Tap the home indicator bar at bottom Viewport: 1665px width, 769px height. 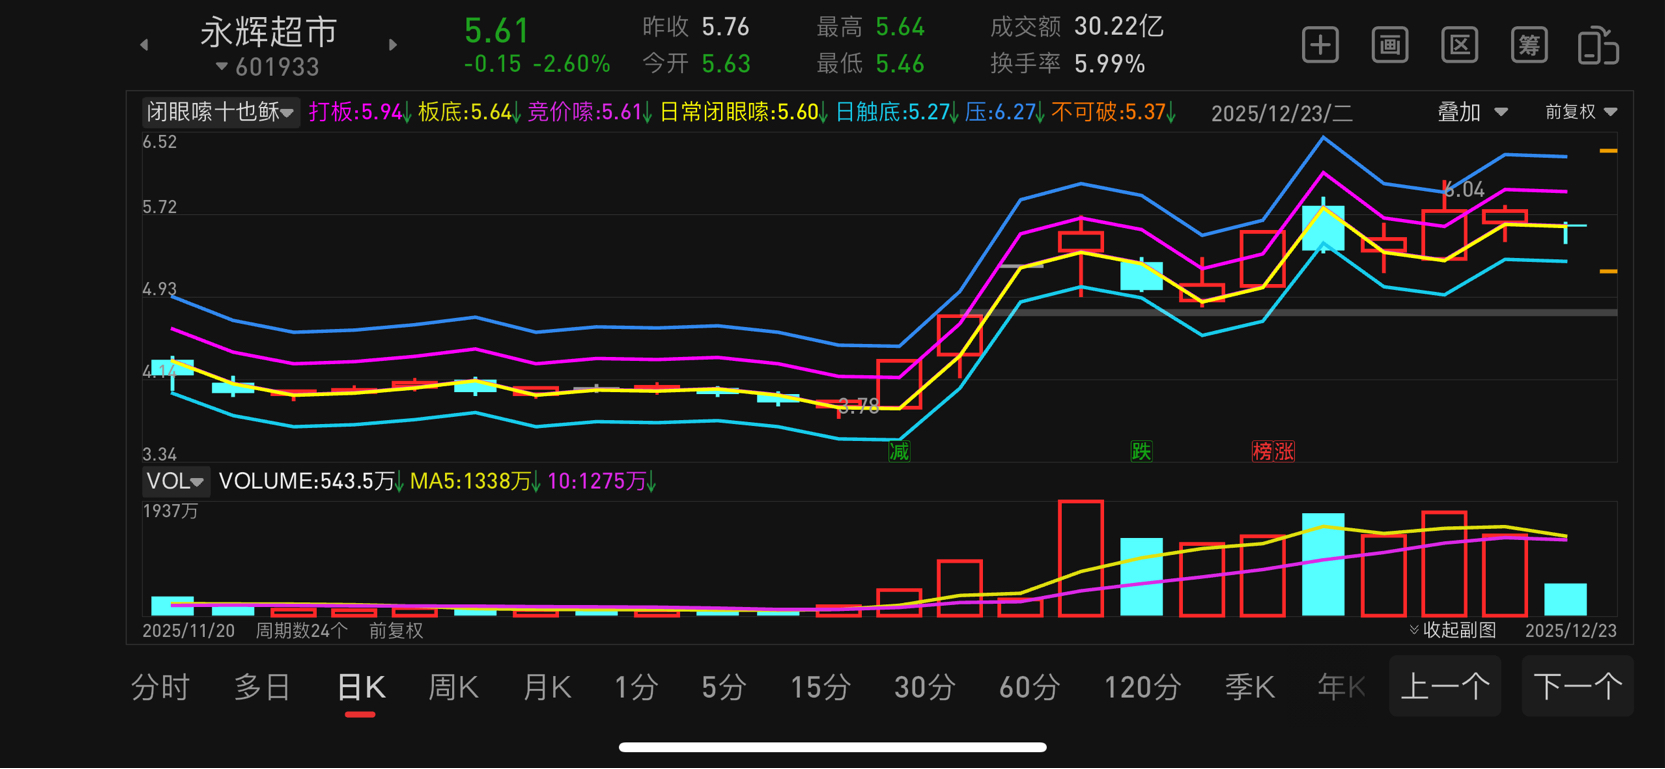click(833, 747)
